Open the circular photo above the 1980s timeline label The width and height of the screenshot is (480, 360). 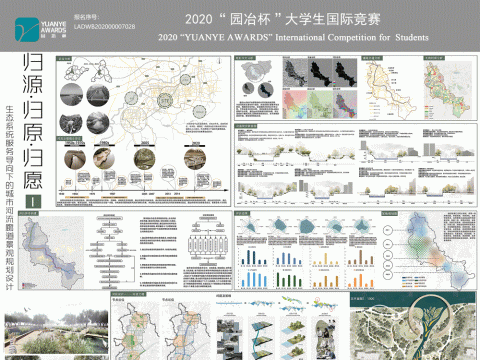tap(104, 159)
